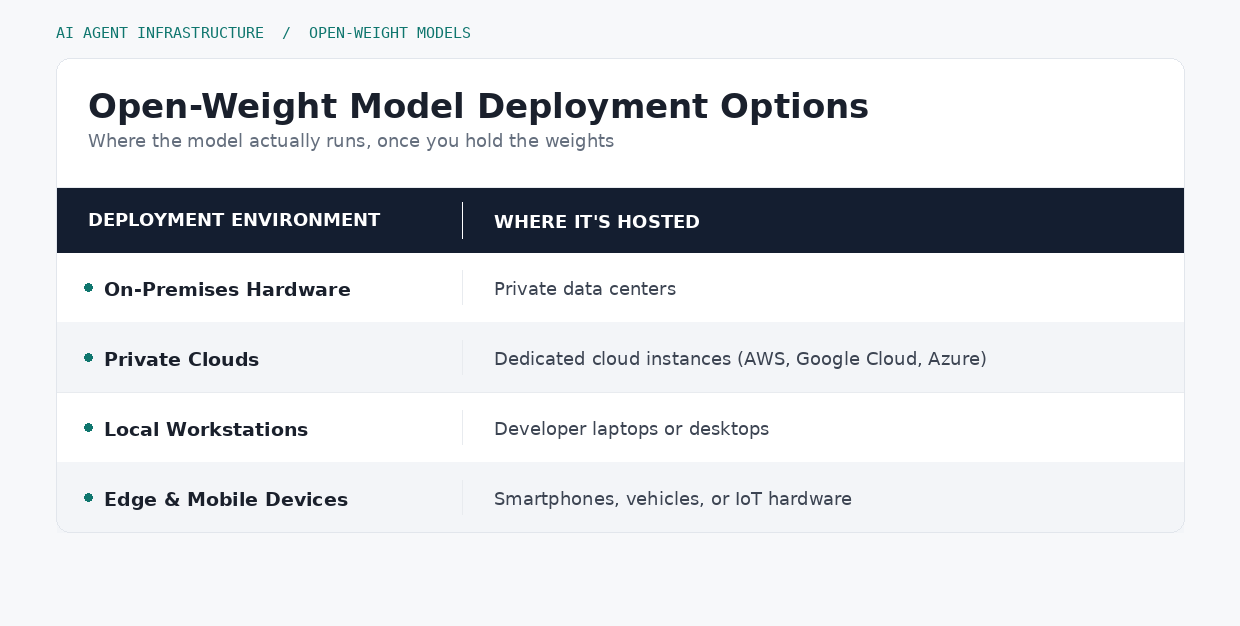Select the 'Dedicated cloud instances' cell
Image resolution: width=1240 pixels, height=626 pixels.
tap(740, 359)
